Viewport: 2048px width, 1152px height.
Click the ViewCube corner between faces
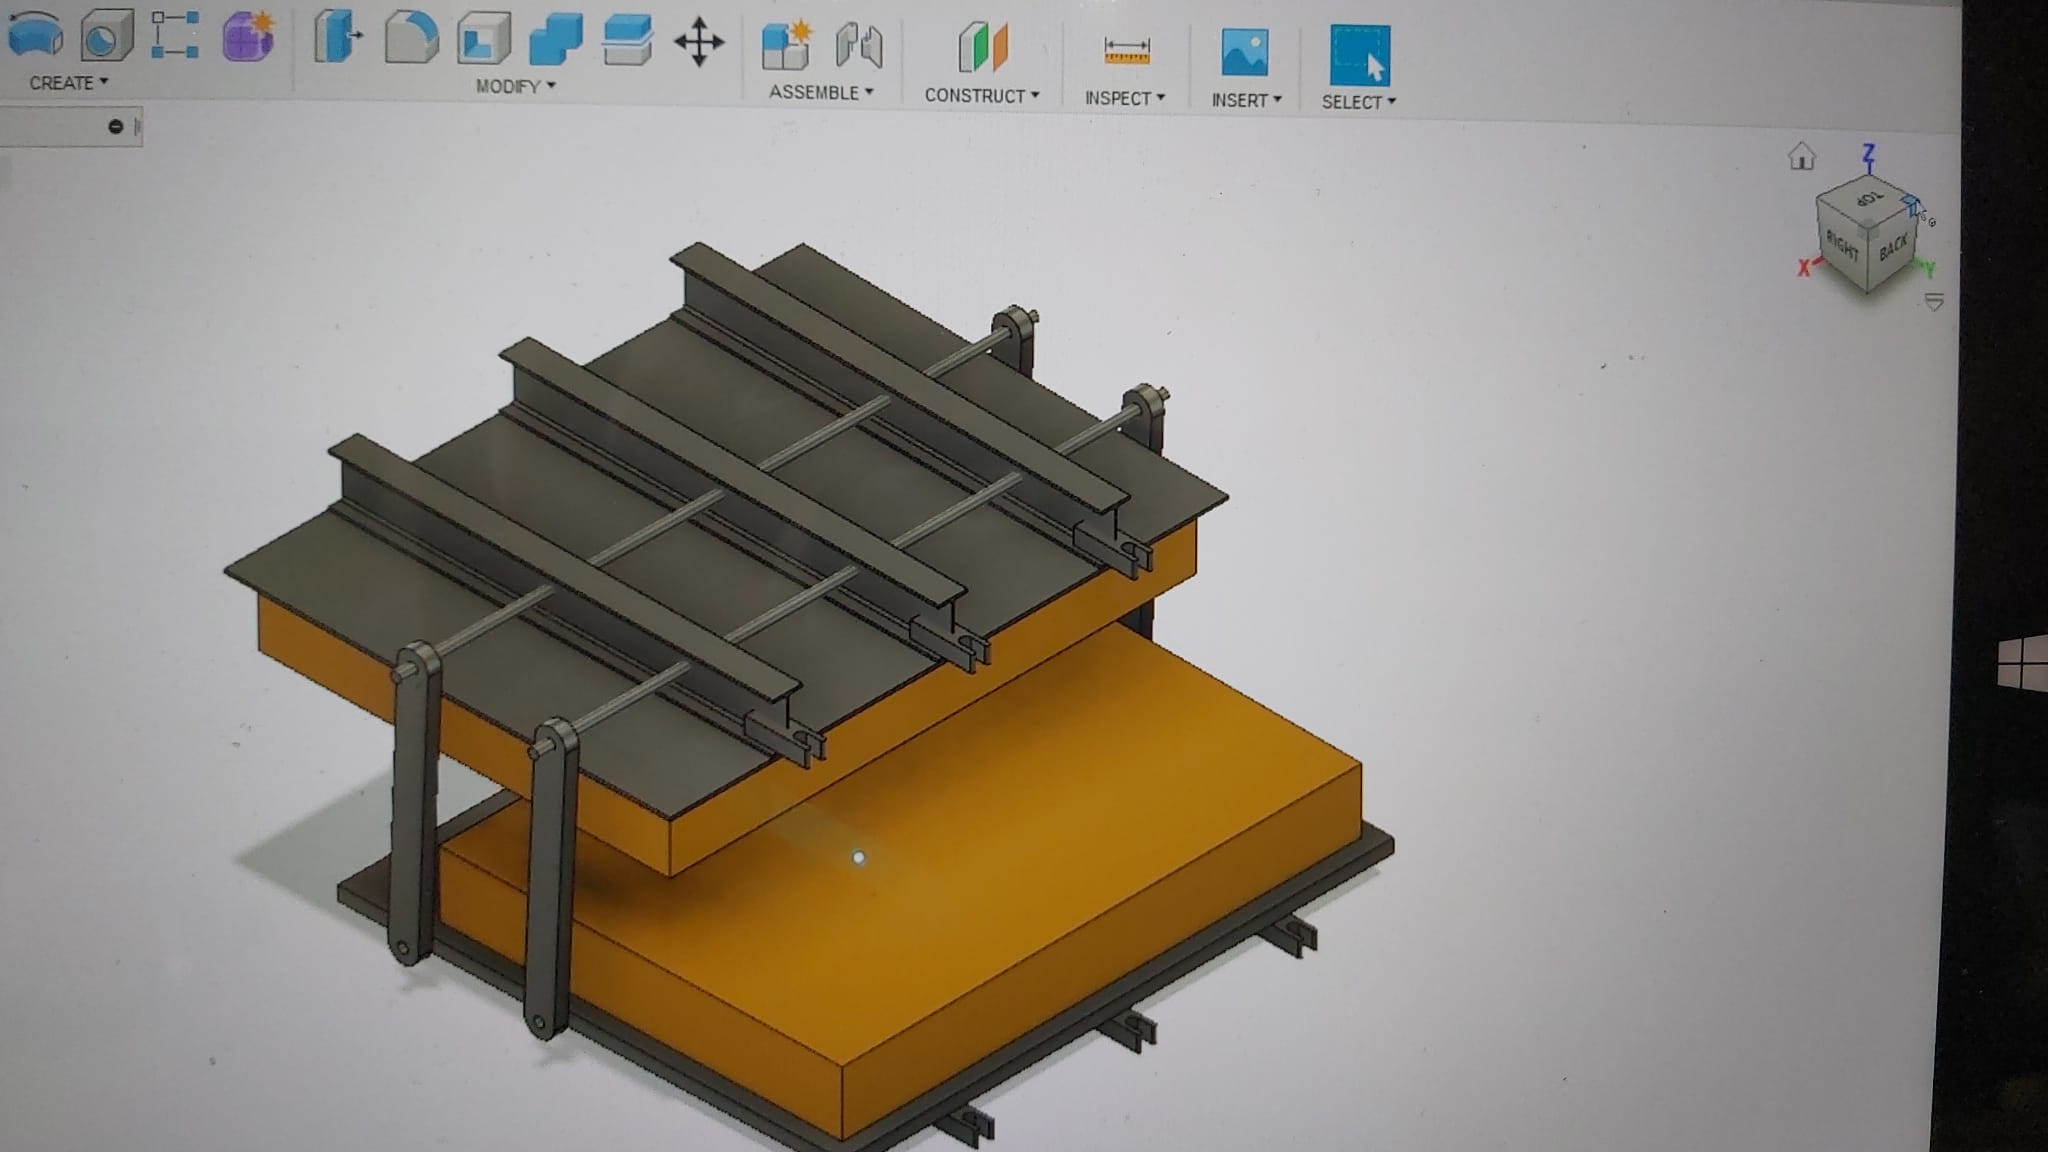pyautogui.click(x=1867, y=230)
